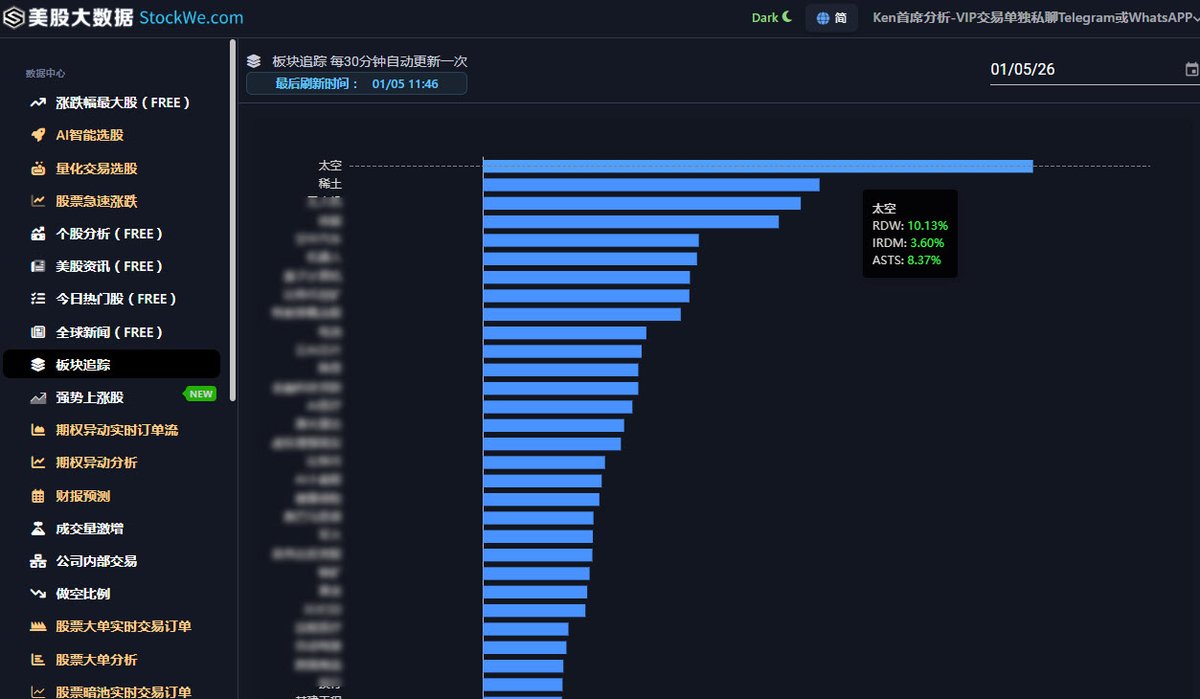The width and height of the screenshot is (1200, 699).
Task: Click ASTS: 8.37% in the tooltip
Action: tap(906, 260)
